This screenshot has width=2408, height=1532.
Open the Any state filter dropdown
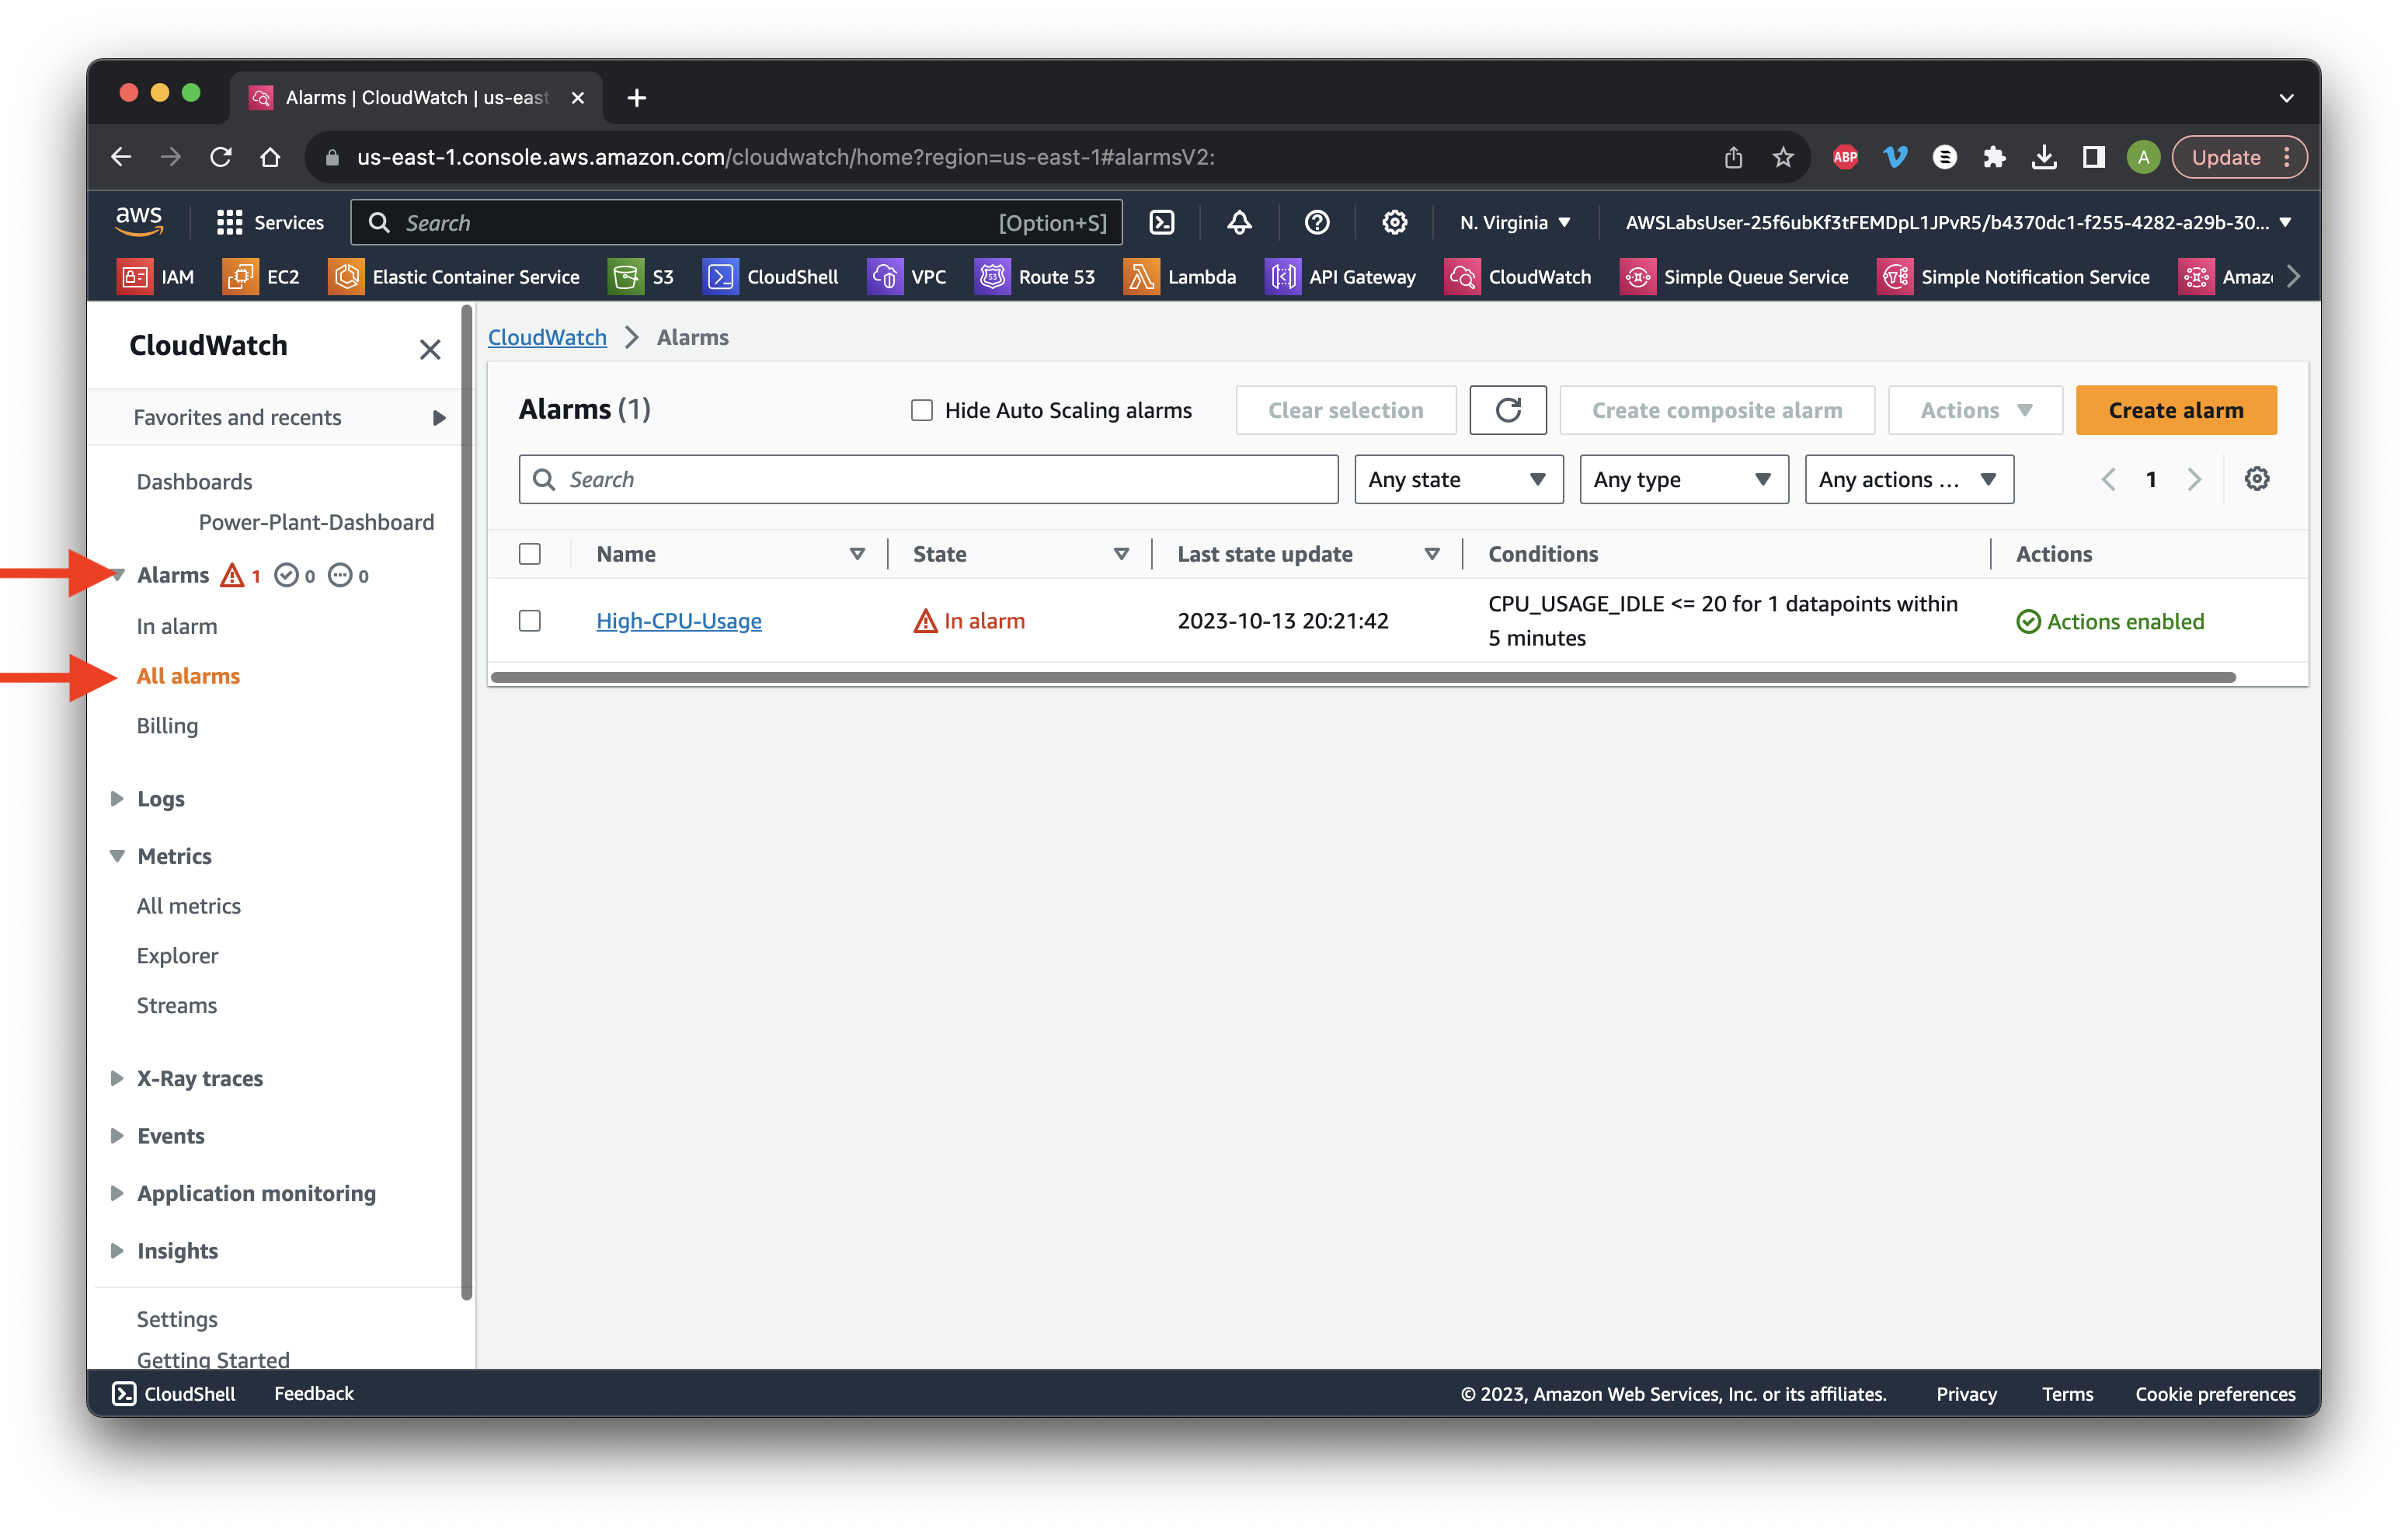pos(1458,479)
